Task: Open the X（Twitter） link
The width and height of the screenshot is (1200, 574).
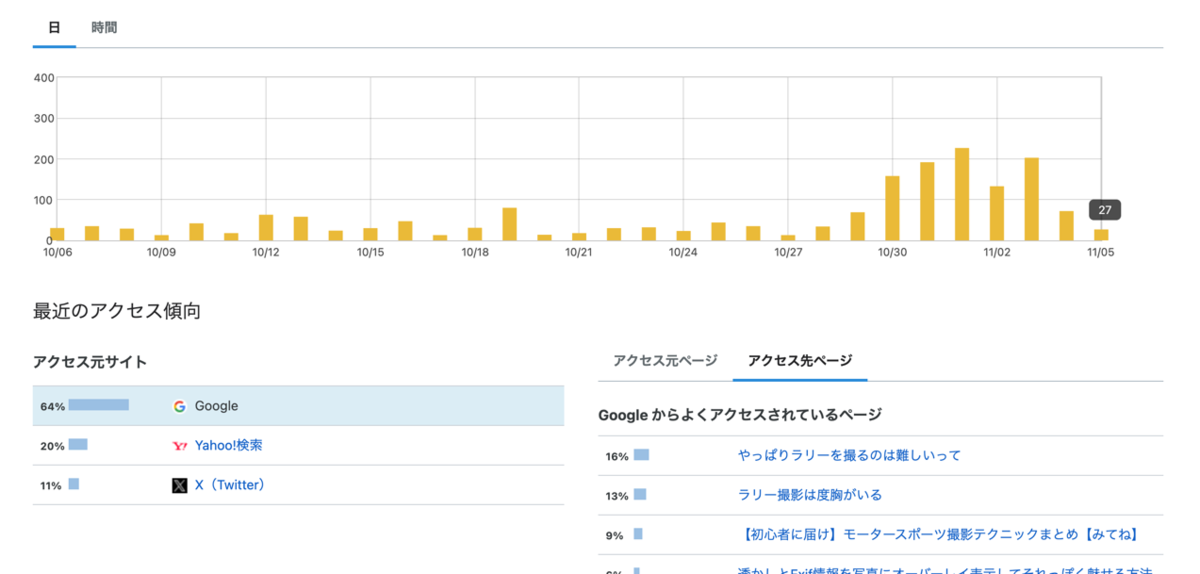Action: (x=232, y=485)
